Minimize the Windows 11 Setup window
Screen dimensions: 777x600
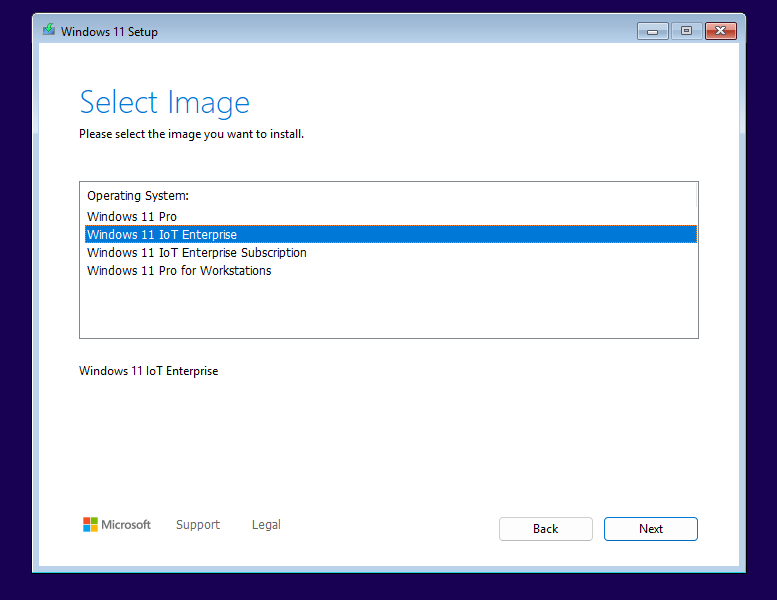point(653,31)
